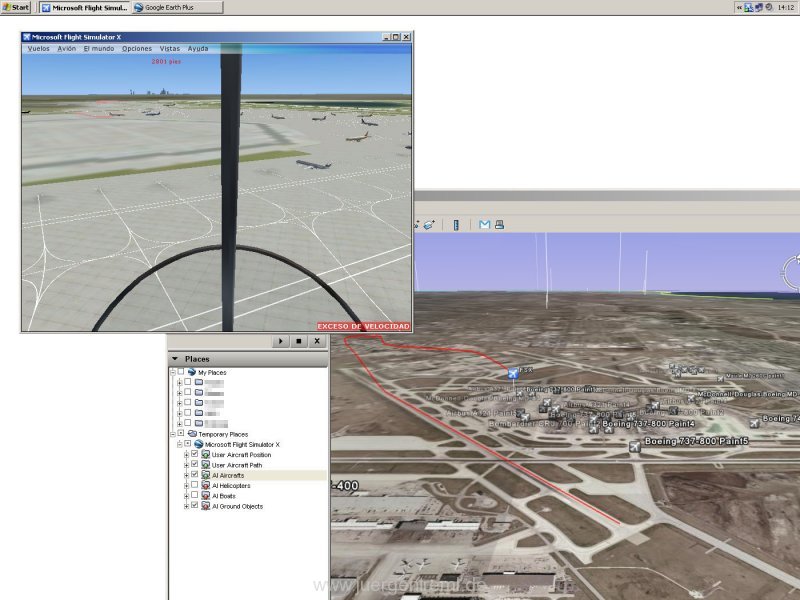
Task: Collapse the Microsoft Flight Simulator X node
Action: 180,445
